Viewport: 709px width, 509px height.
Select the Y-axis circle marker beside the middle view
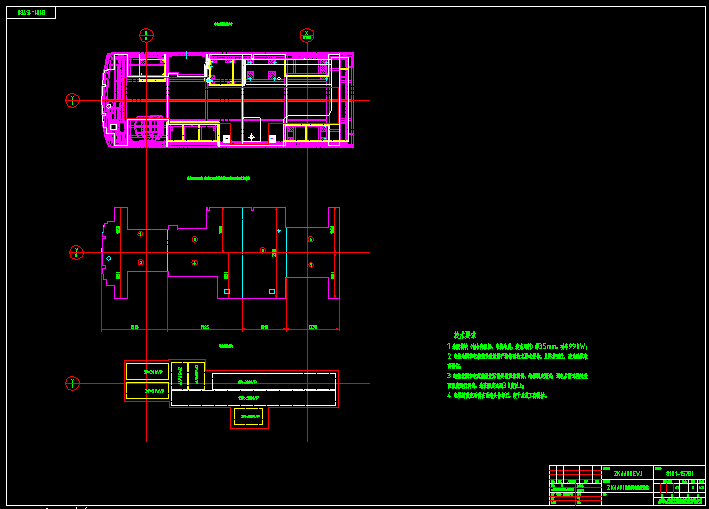coord(76,252)
